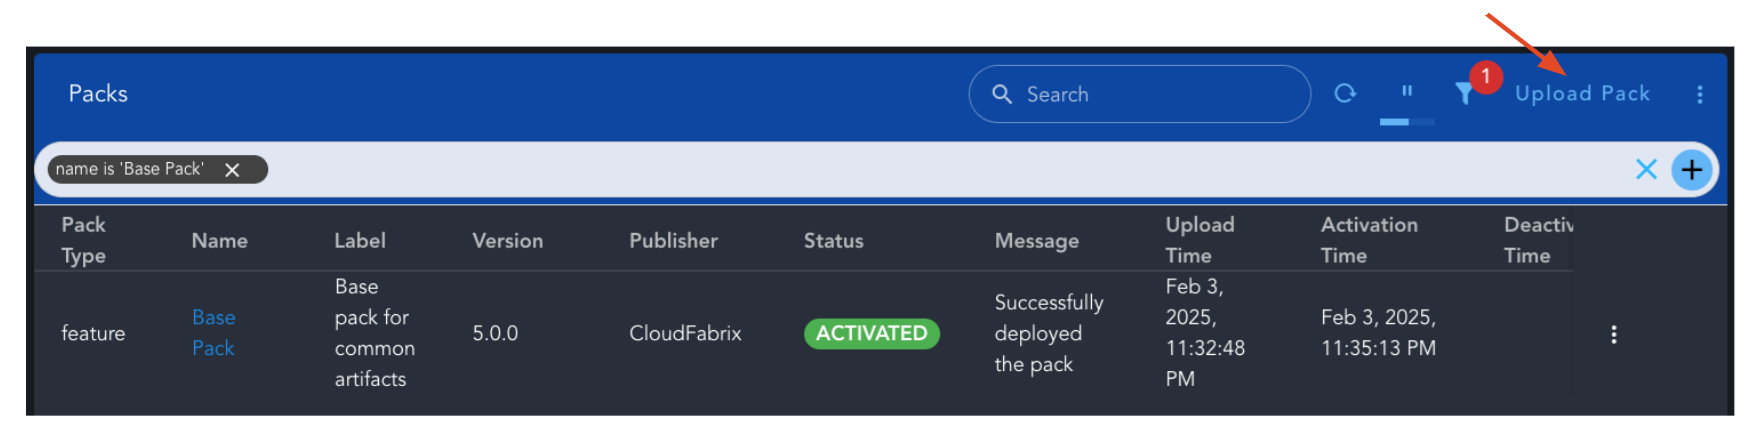Click the refresh icon in Packs header
This screenshot has width=1763, height=440.
pyautogui.click(x=1345, y=93)
